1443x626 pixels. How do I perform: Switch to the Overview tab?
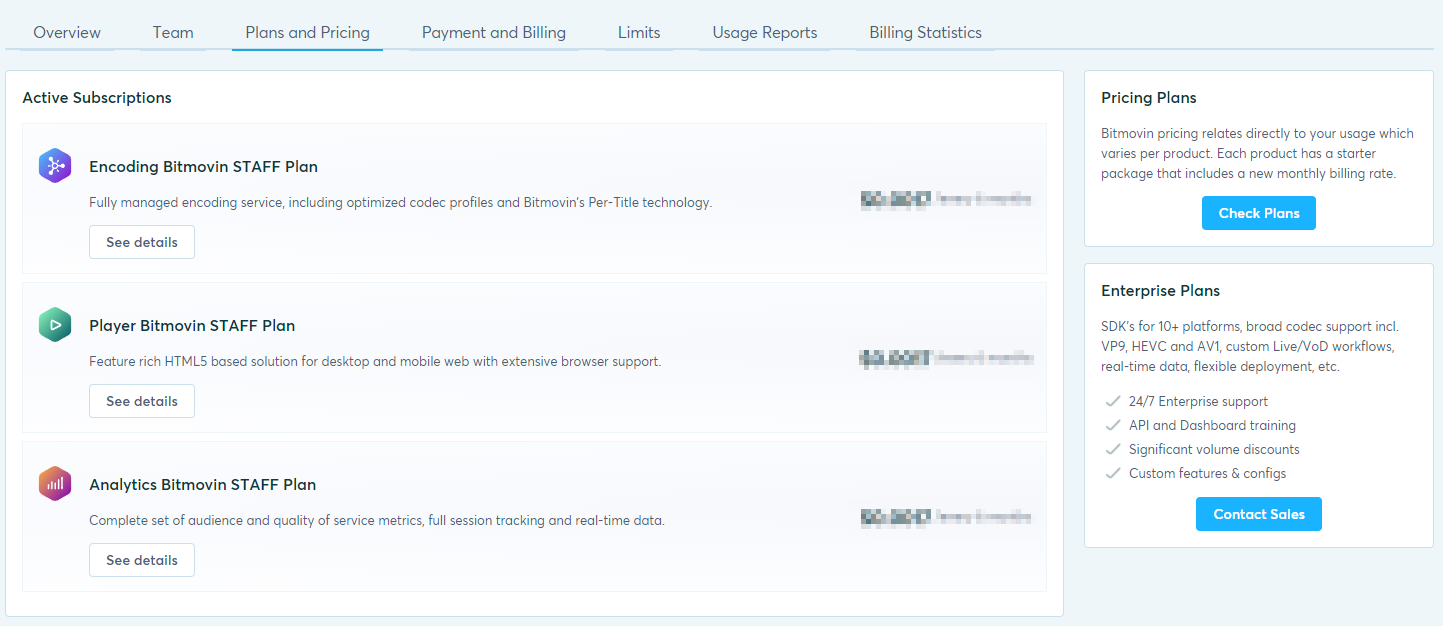pyautogui.click(x=67, y=32)
